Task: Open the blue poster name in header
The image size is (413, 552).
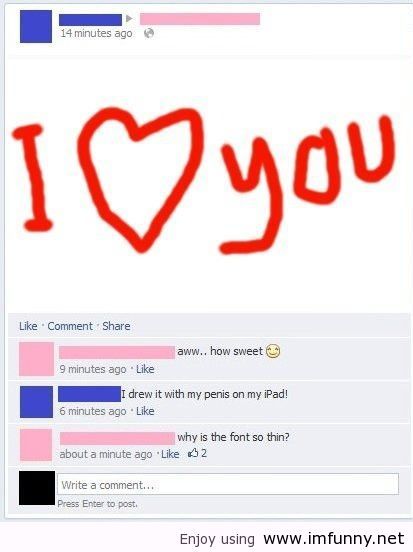Action: tap(90, 20)
